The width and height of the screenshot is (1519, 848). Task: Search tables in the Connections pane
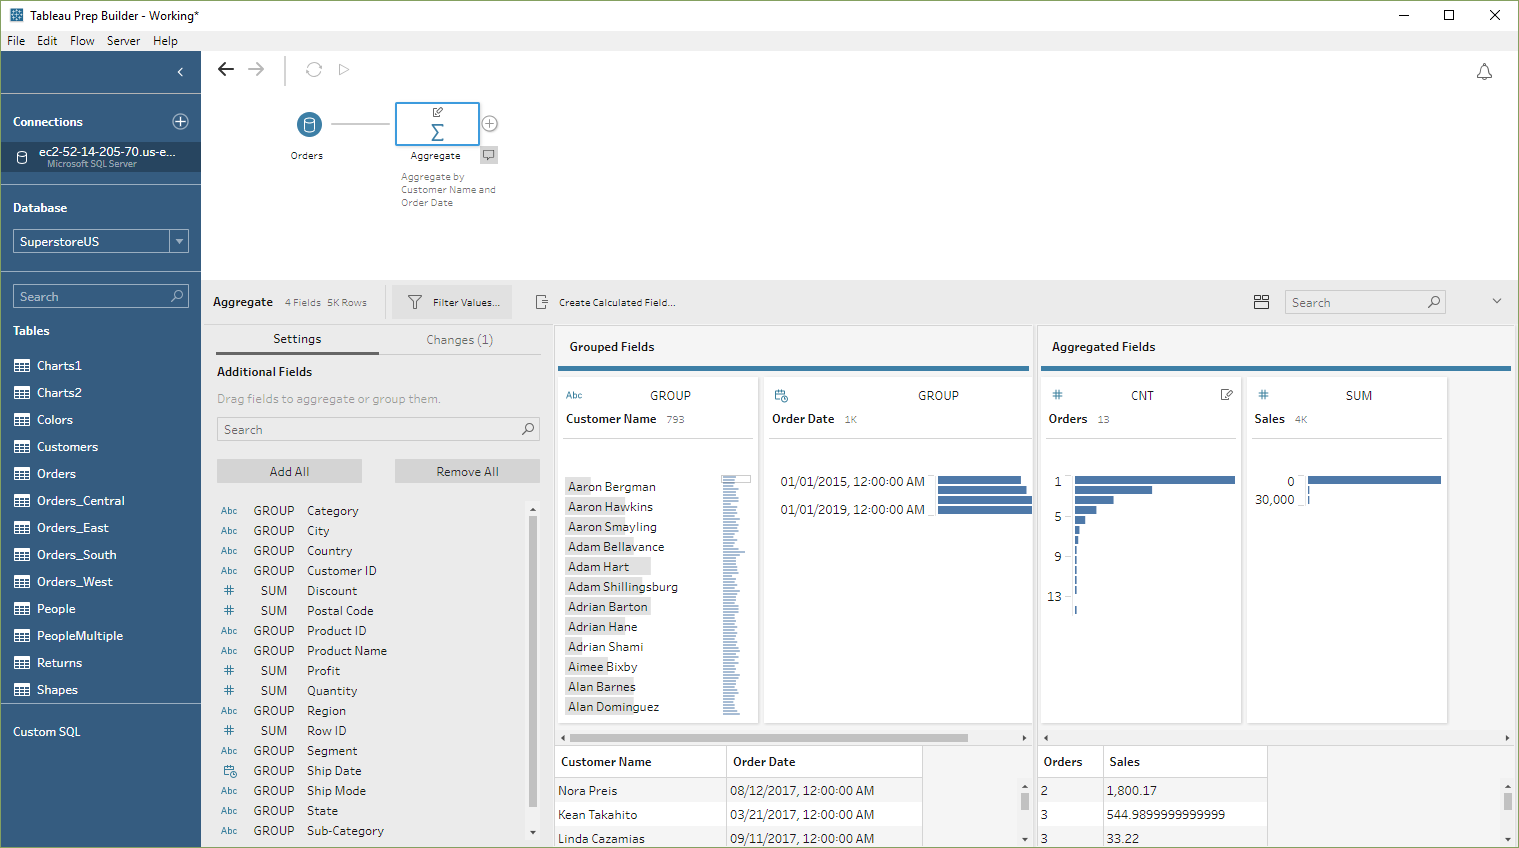click(x=101, y=296)
